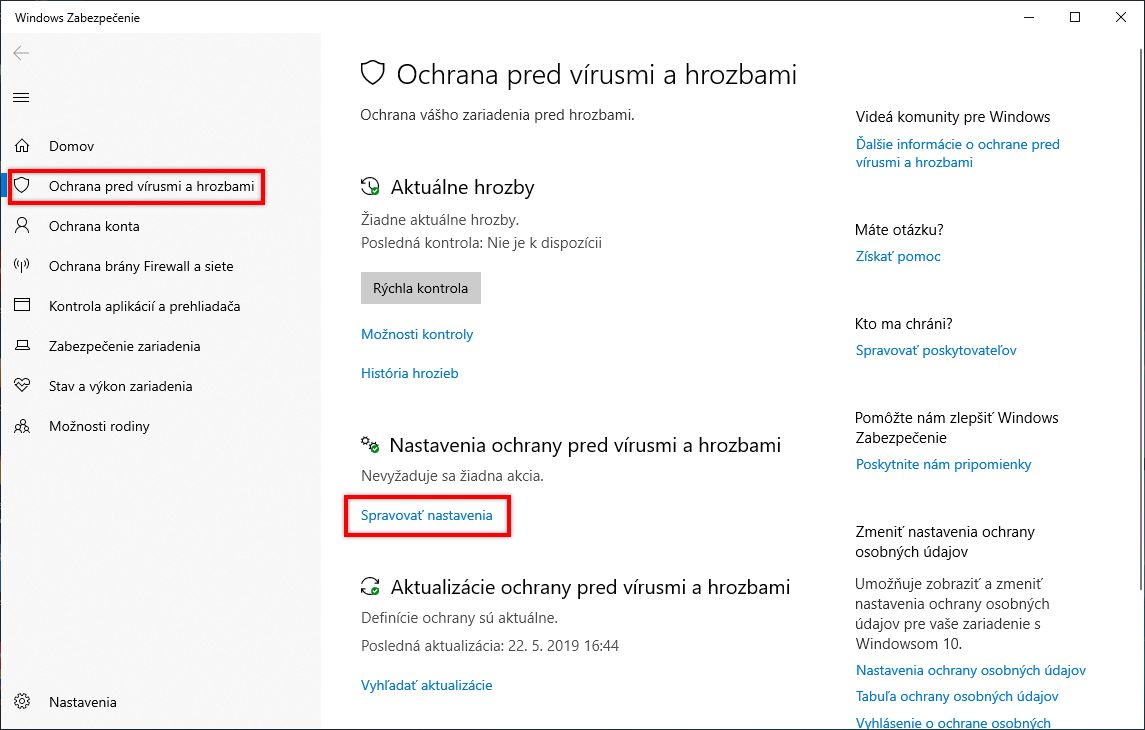Viewport: 1145px width, 730px height.
Task: Open Možnosti kontroly link
Action: 417,334
